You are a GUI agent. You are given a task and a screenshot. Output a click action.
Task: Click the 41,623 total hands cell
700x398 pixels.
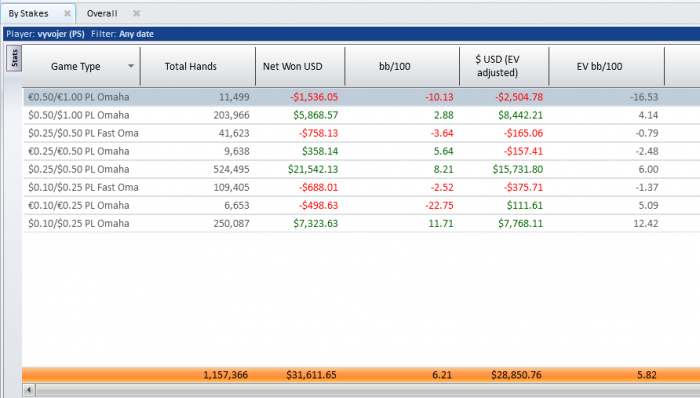point(234,133)
